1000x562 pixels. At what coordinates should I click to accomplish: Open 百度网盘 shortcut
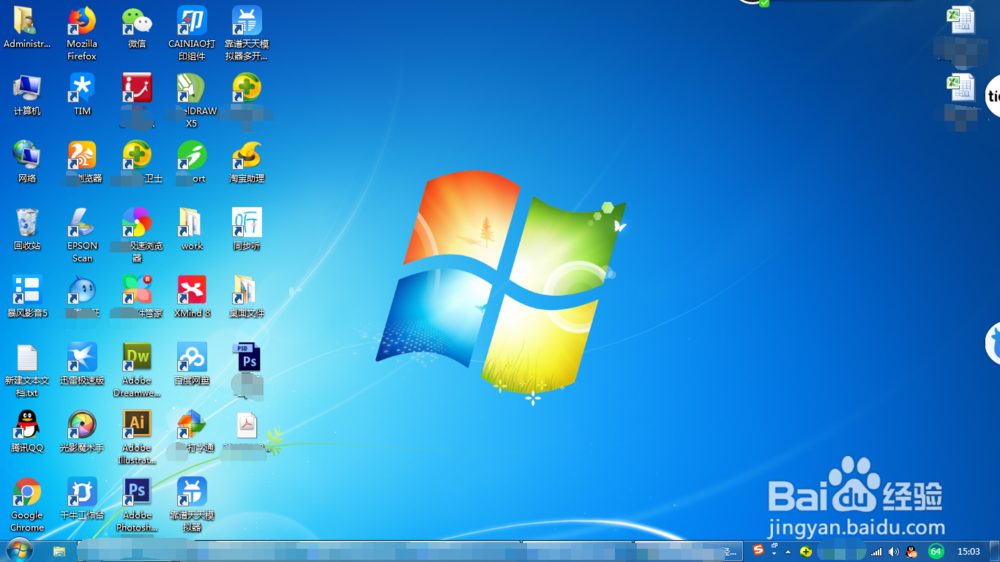191,364
